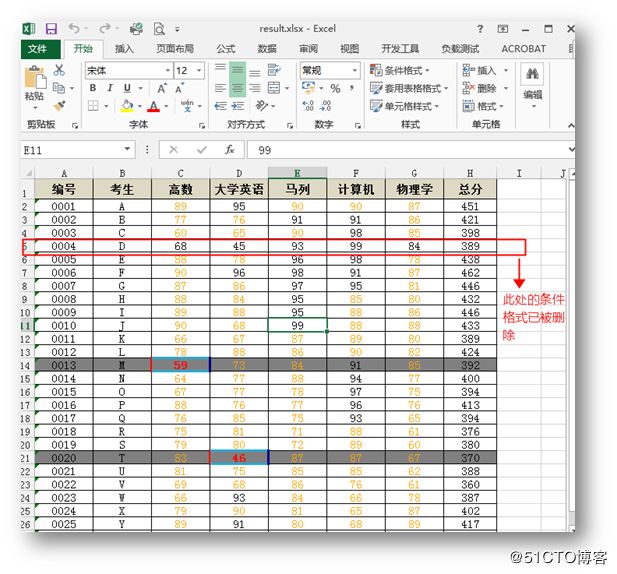Open alignment group dialog launcher
This screenshot has width=617, height=574.
(x=290, y=126)
